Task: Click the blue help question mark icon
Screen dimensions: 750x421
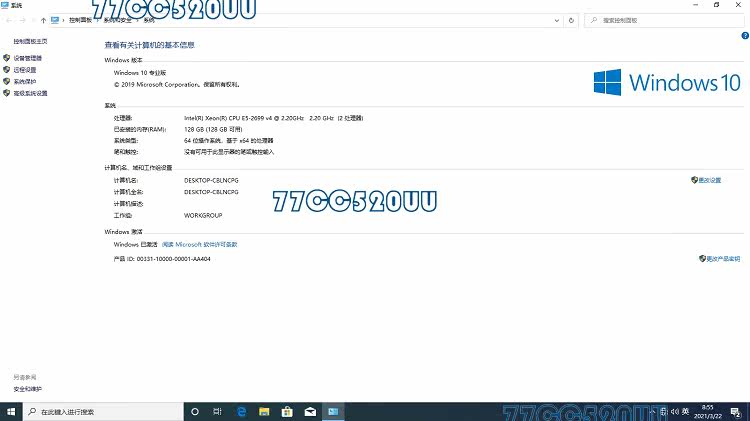Action: (x=745, y=35)
